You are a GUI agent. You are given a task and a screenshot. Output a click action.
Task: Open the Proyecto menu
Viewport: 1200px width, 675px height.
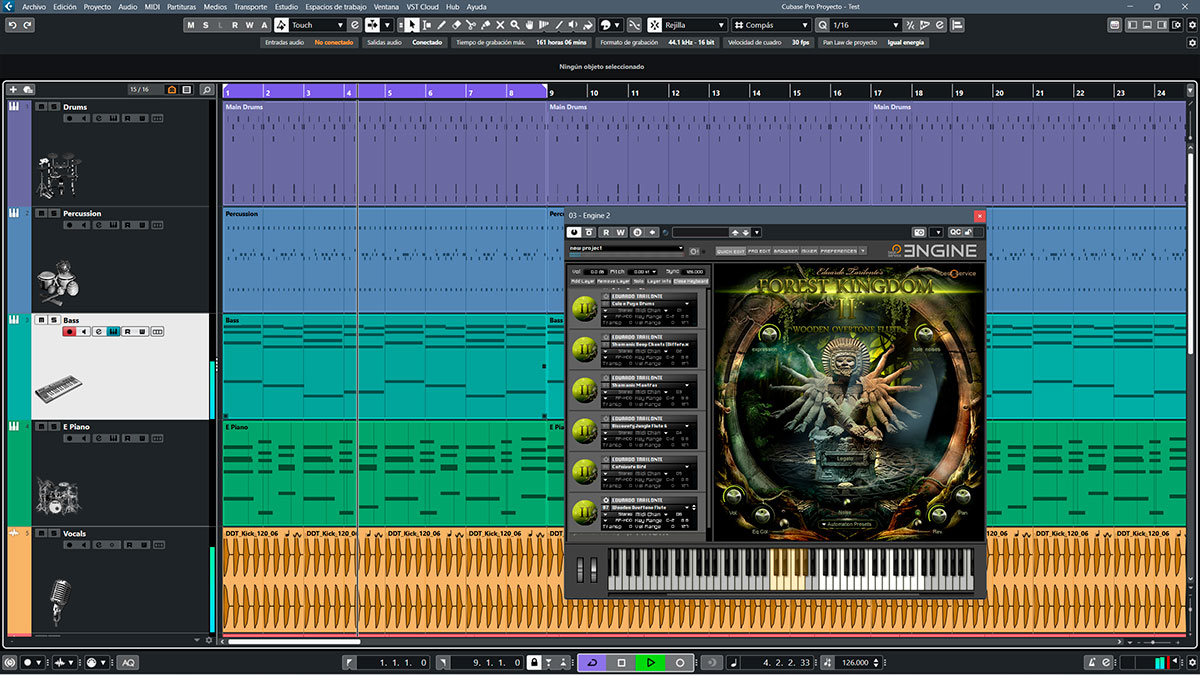(97, 6)
